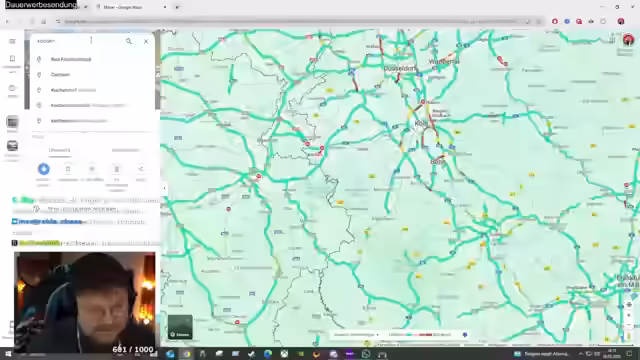The width and height of the screenshot is (640, 360).
Task: Click the taskbar clock and date
Action: [612, 353]
